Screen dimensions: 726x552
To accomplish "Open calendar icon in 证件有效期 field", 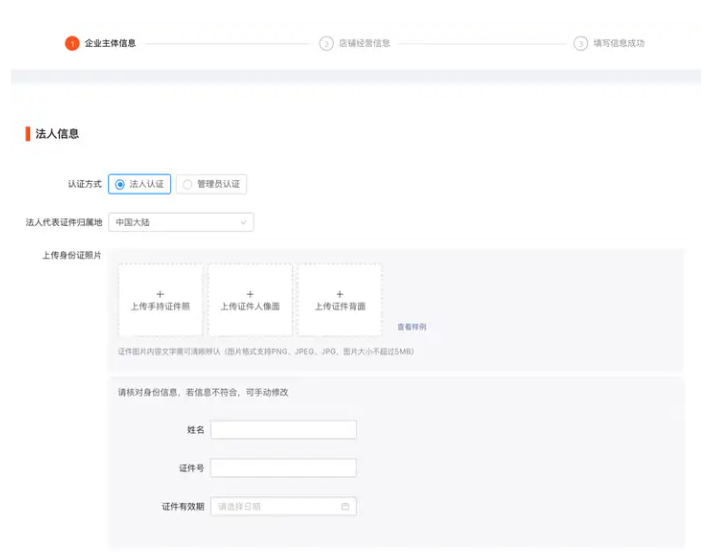I will [345, 507].
